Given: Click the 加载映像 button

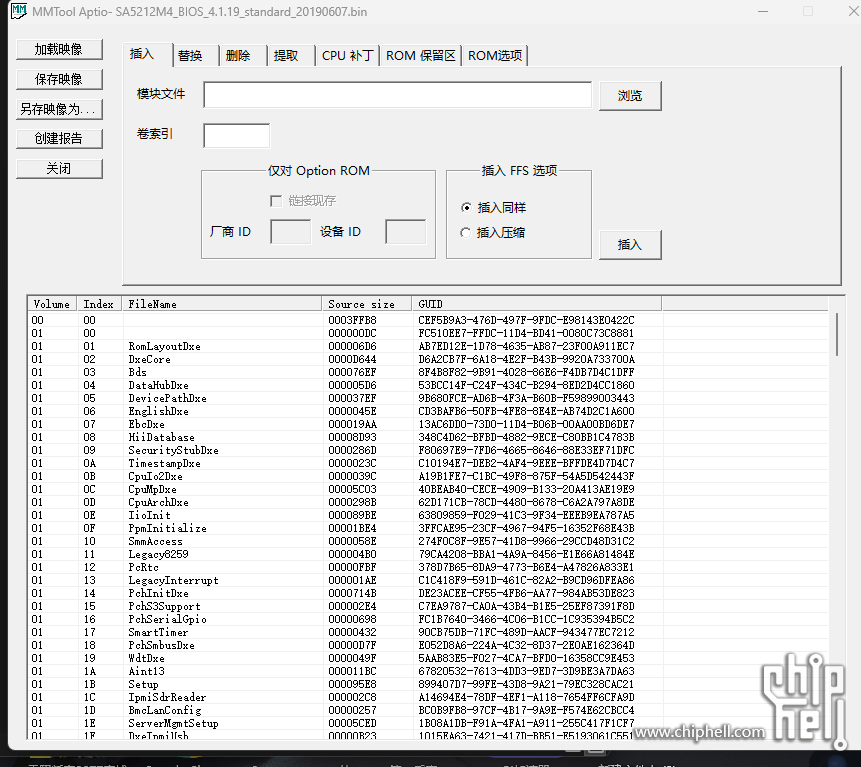Looking at the screenshot, I should coord(59,49).
